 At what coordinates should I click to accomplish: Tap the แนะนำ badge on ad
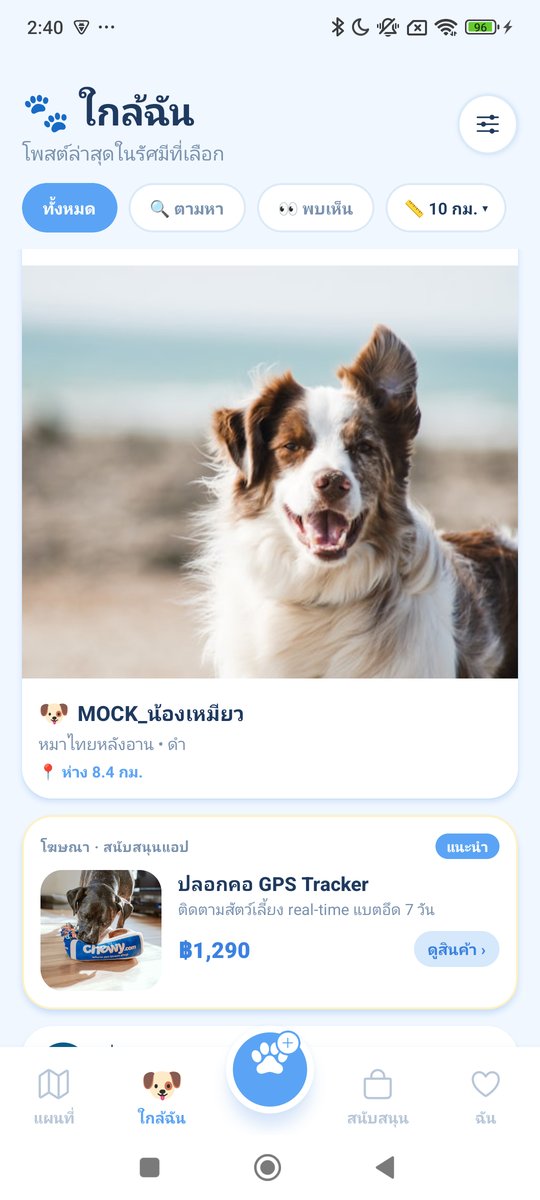(x=467, y=847)
